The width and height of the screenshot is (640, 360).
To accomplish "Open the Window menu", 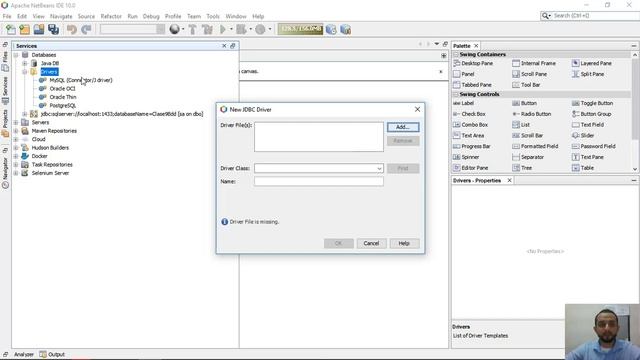I will coord(236,16).
